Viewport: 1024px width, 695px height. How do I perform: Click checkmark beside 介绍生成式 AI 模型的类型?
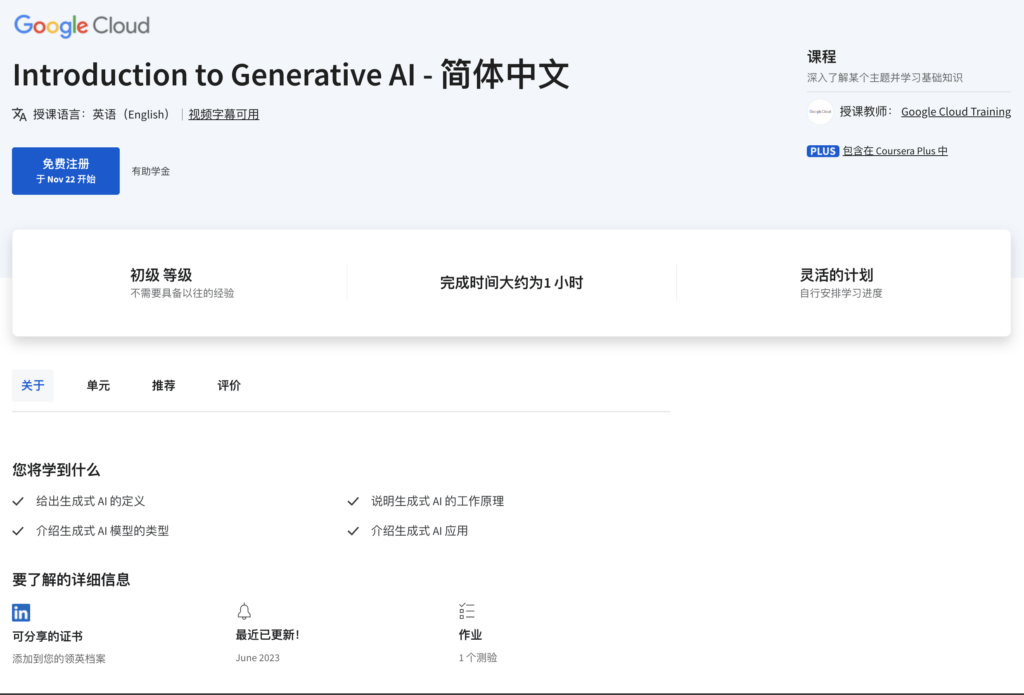point(18,531)
